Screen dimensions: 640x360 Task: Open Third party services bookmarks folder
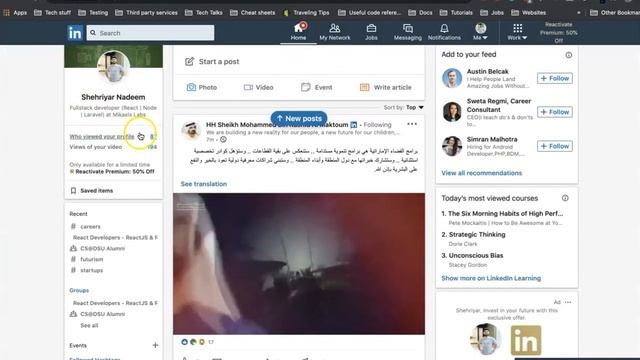tap(147, 13)
